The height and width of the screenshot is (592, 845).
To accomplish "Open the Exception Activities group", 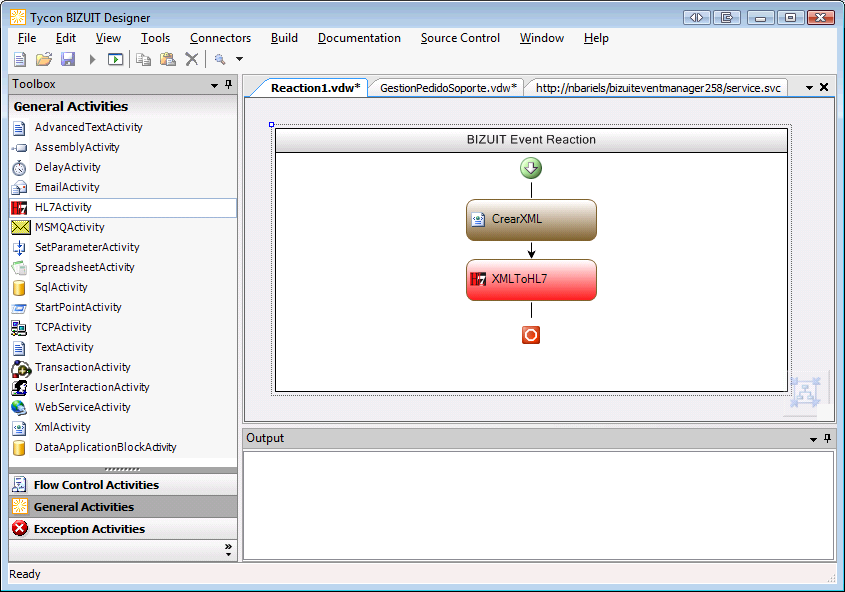I will click(123, 529).
